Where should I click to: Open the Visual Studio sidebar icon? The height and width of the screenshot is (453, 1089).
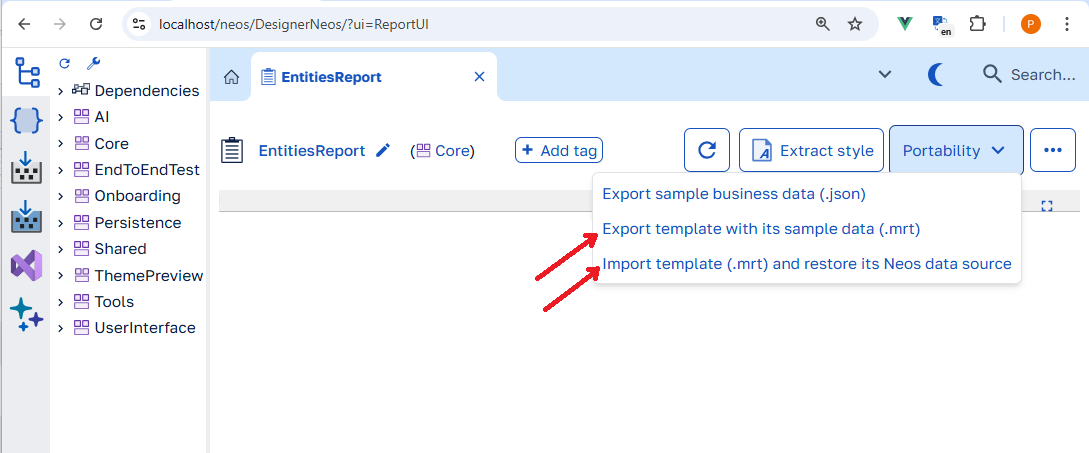[x=26, y=265]
